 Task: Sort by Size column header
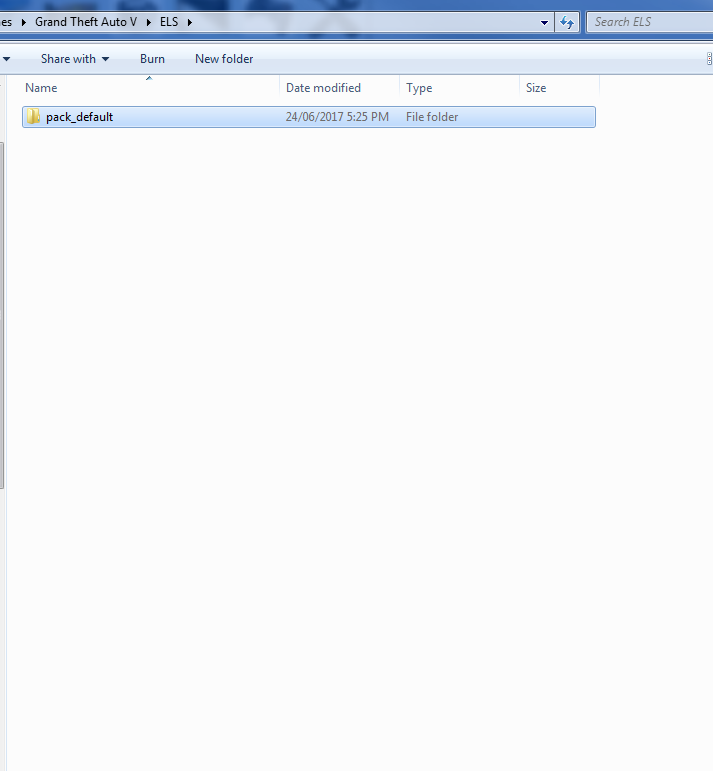coord(560,88)
